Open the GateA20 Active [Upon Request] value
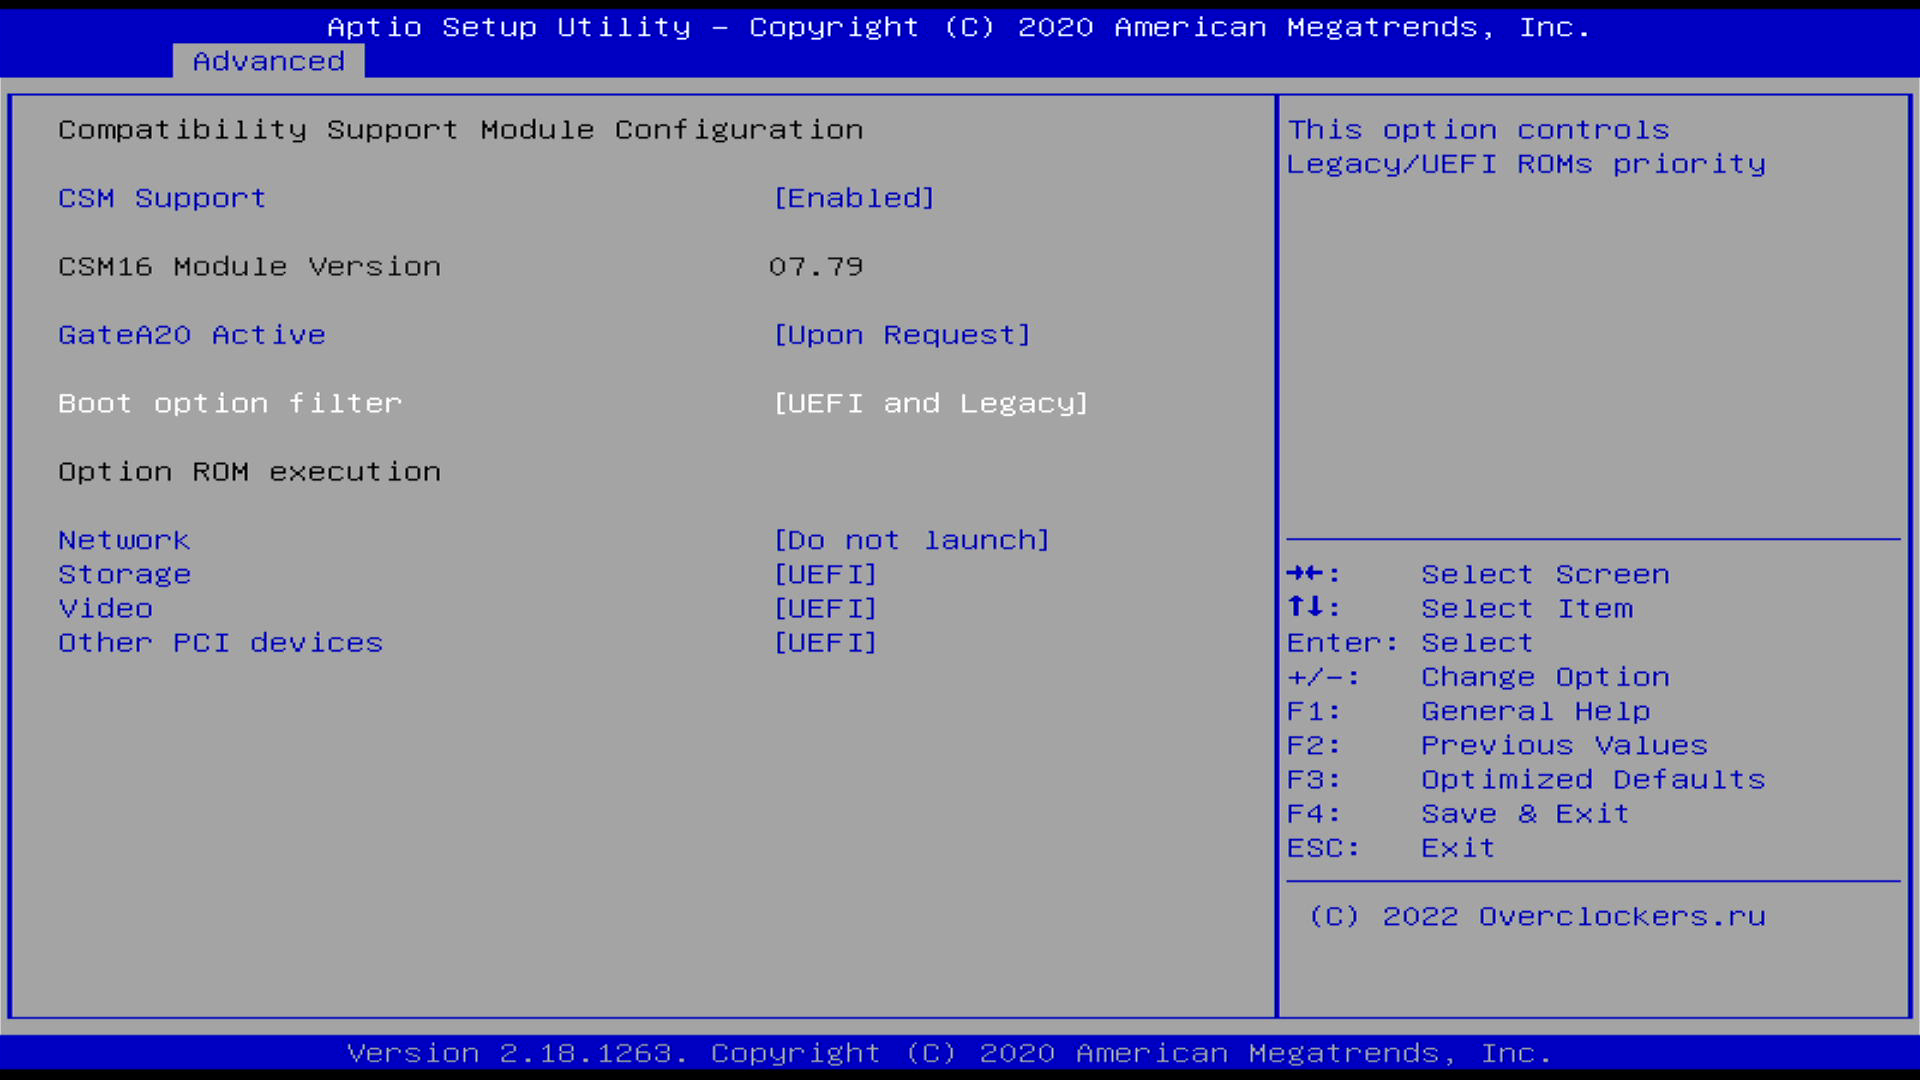 (901, 335)
